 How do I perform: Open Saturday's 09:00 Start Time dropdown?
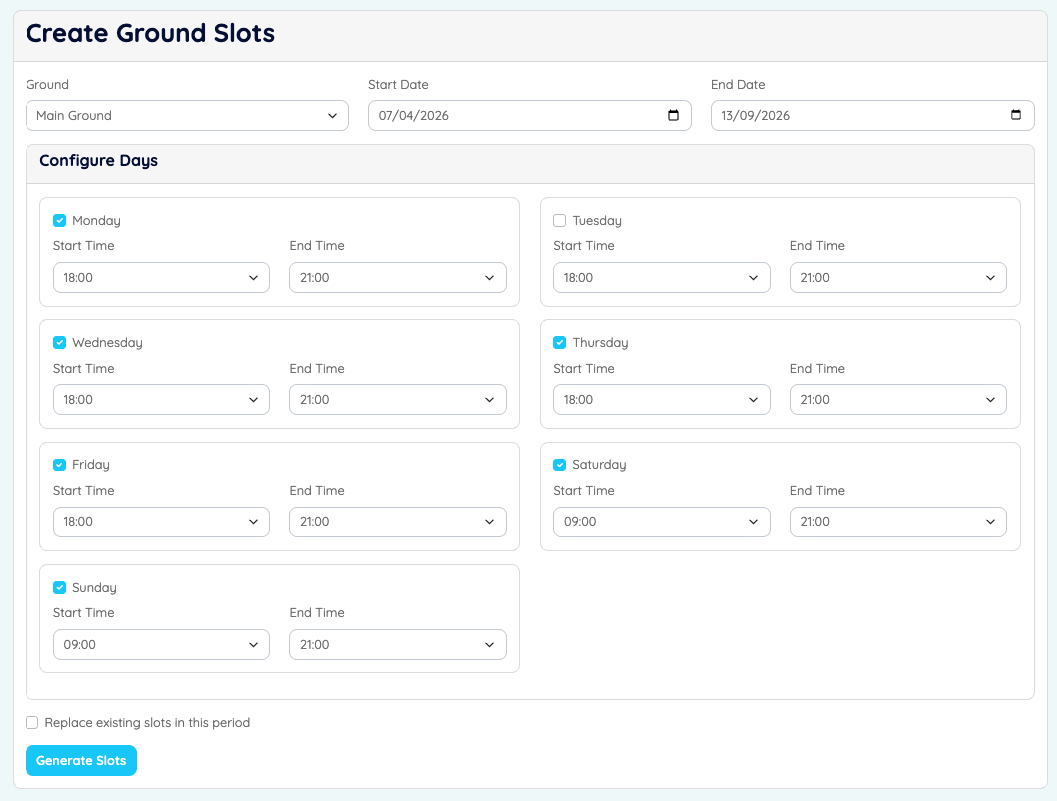point(661,521)
